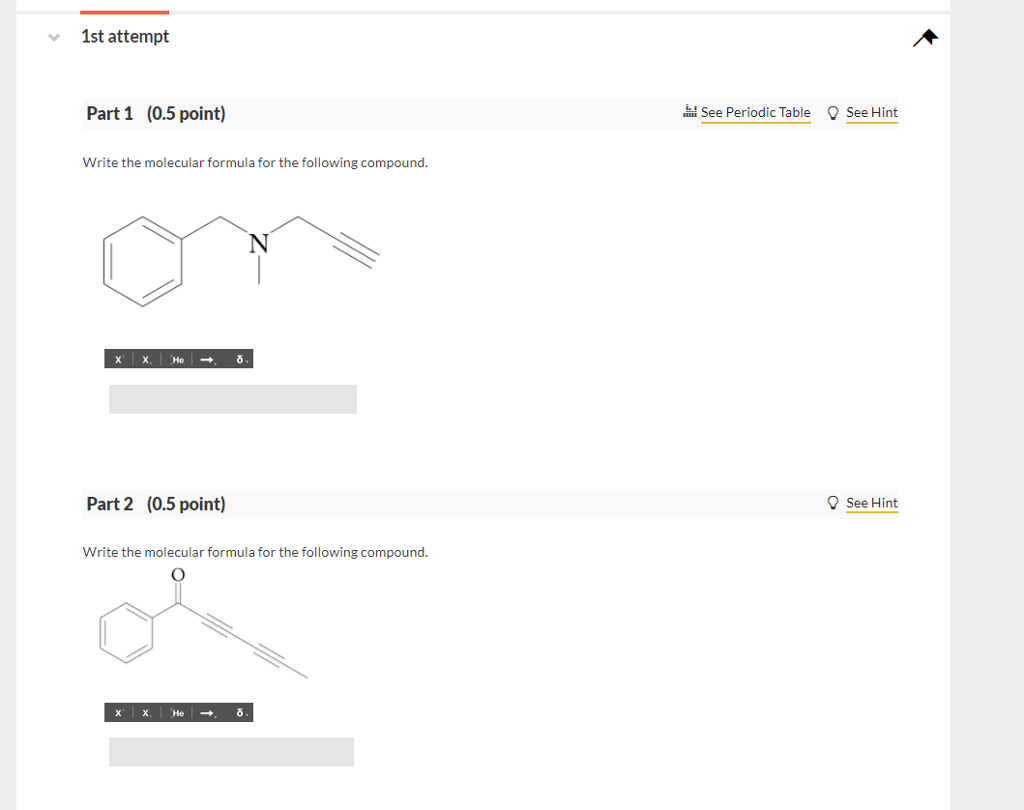Select the superscript icon in Part 1 toolbar
This screenshot has width=1024, height=810.
pos(118,359)
